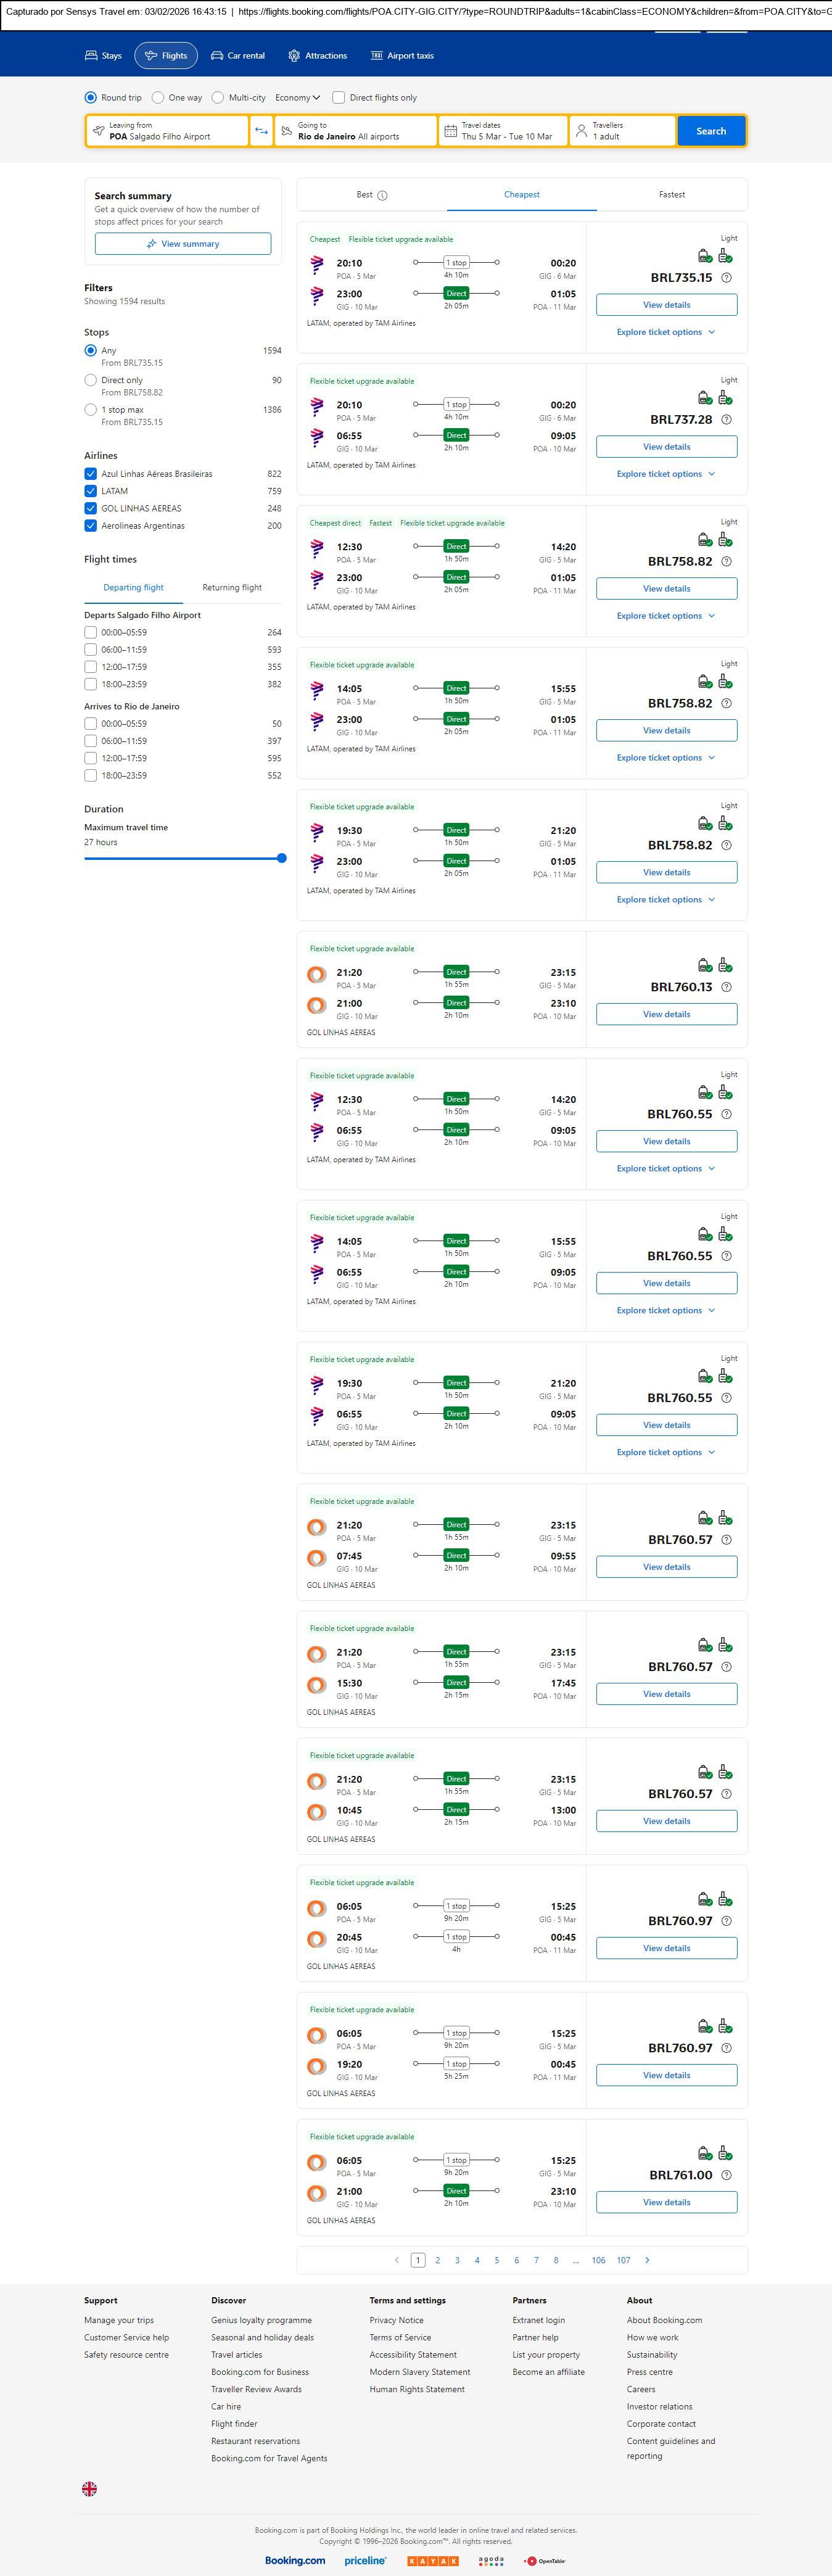Click the price info icon beside BRL735.15
Screen dimensions: 832x2576
coord(727,278)
